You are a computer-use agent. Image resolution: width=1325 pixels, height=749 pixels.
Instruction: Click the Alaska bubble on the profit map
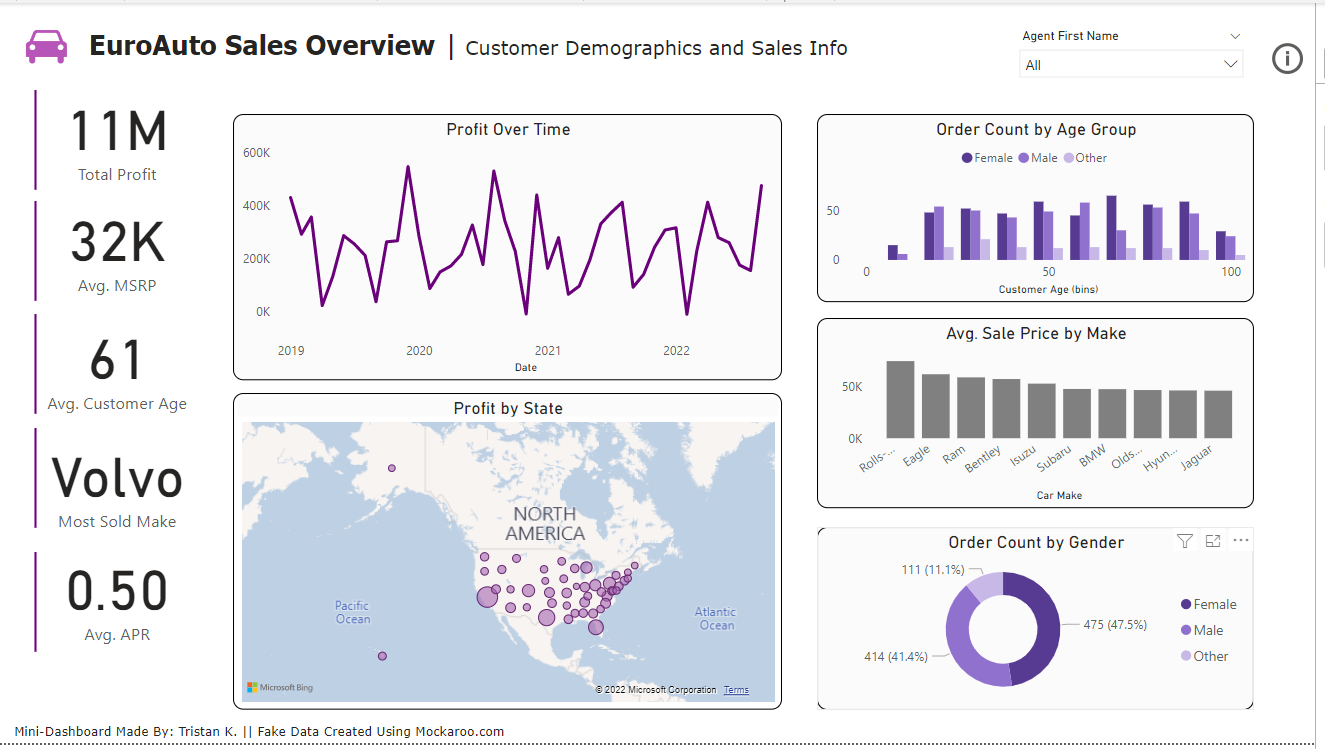(392, 468)
